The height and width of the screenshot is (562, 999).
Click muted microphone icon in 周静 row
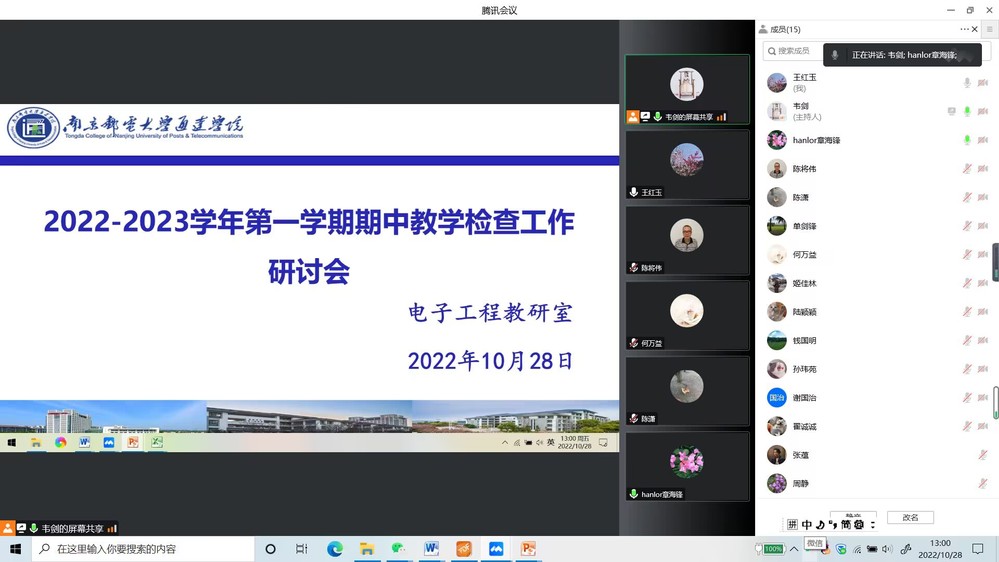point(983,484)
